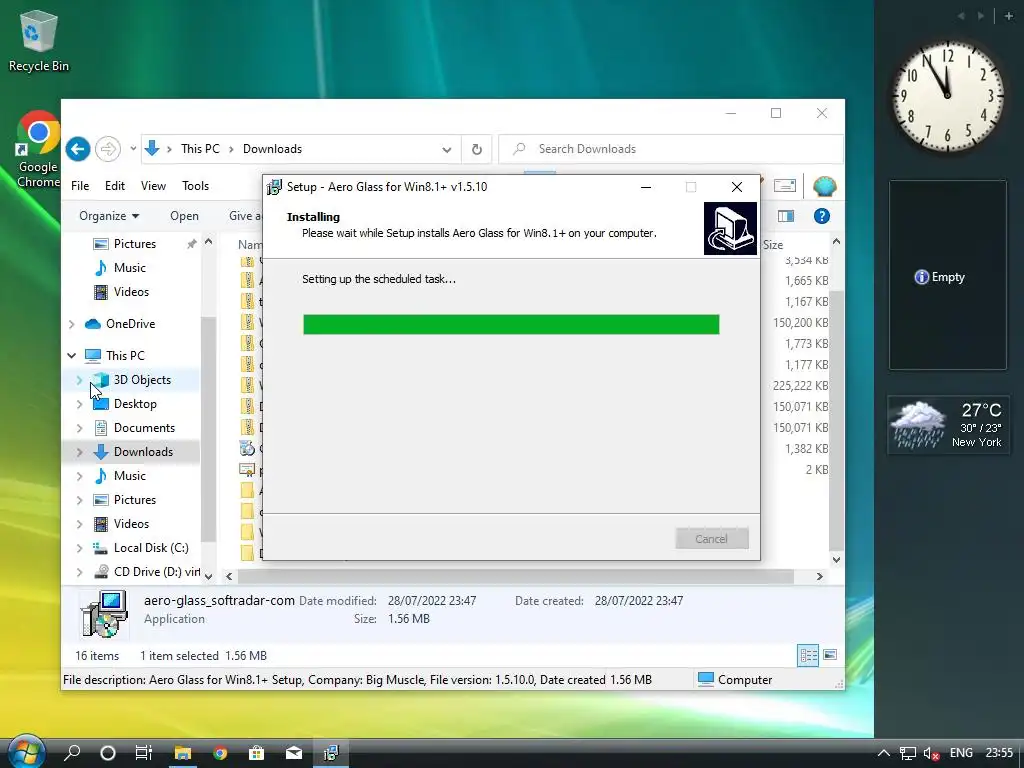Expand the address bar history dropdown
This screenshot has height=768, width=1024.
tap(447, 150)
